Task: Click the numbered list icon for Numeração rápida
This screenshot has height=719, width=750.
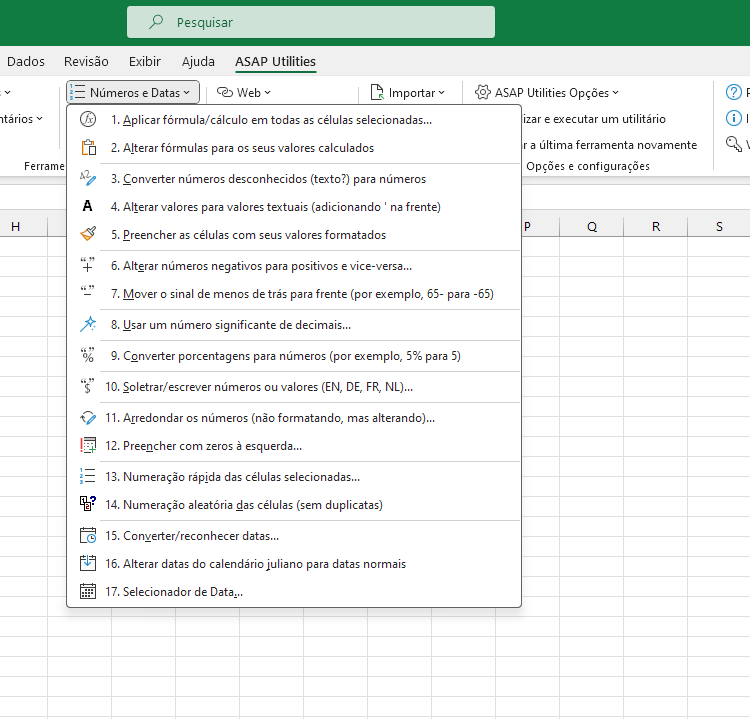Action: point(88,476)
